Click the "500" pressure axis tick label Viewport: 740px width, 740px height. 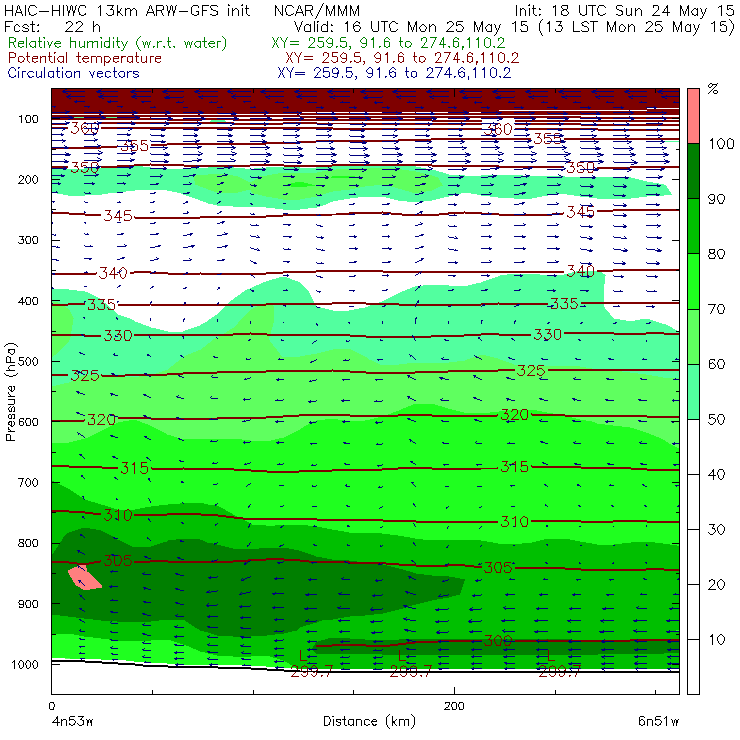click(28, 362)
